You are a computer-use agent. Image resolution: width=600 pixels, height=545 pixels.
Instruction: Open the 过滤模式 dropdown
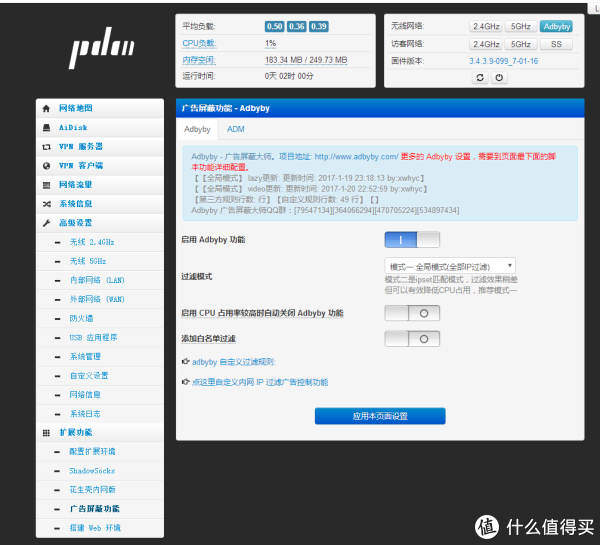coord(450,266)
